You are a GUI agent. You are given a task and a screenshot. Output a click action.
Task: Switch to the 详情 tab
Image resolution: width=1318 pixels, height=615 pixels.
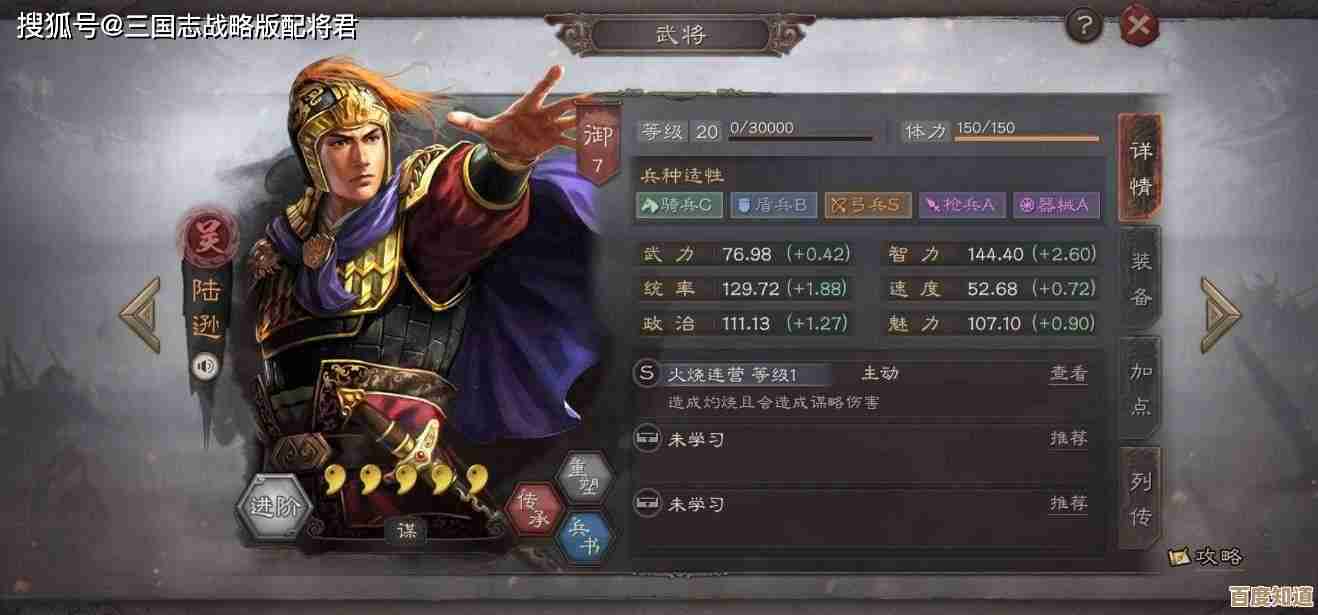tap(1140, 168)
